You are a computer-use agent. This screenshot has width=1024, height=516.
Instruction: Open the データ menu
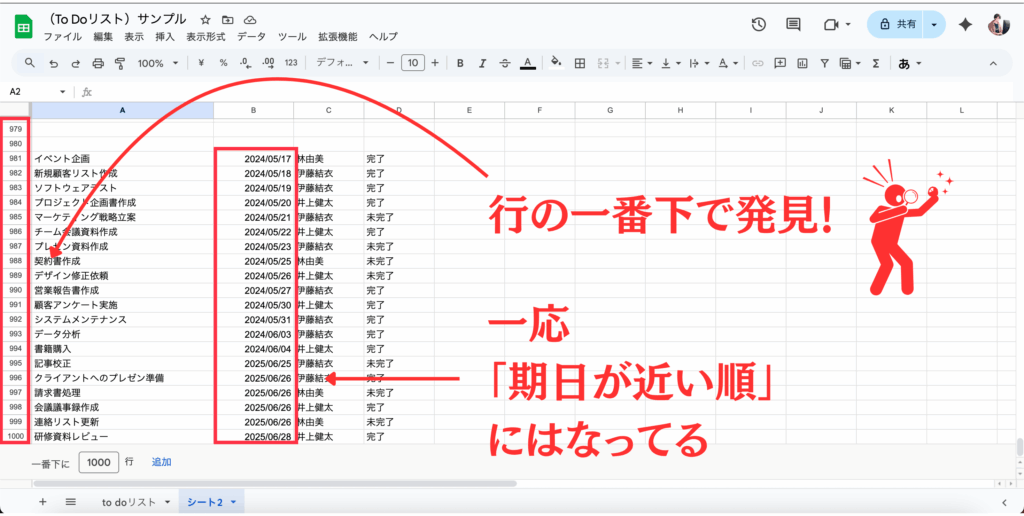coord(251,37)
